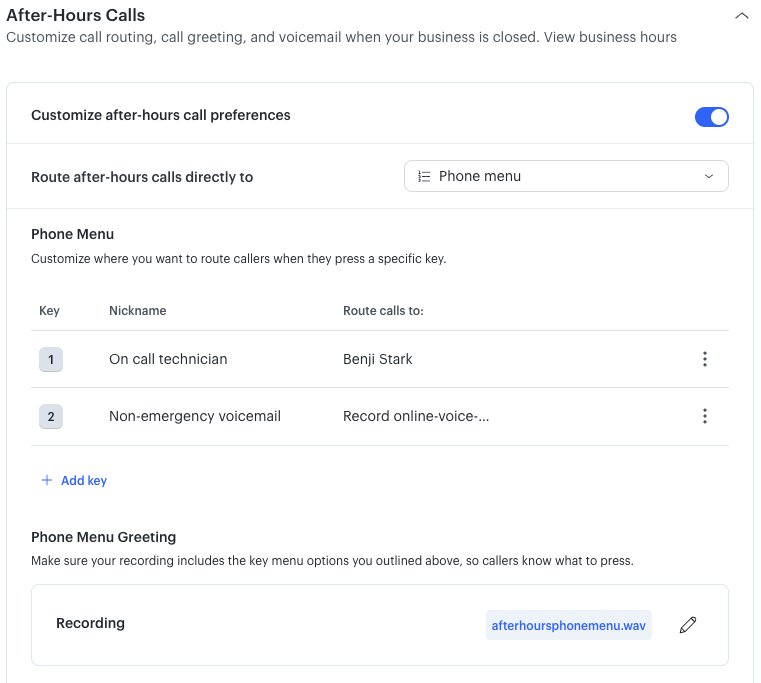The height and width of the screenshot is (683, 761).
Task: Click the Route calls to column header
Action: click(383, 311)
